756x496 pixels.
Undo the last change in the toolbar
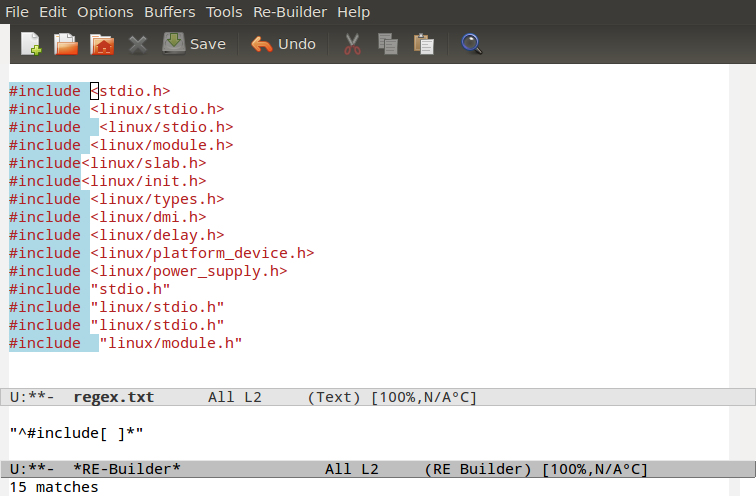(x=283, y=44)
